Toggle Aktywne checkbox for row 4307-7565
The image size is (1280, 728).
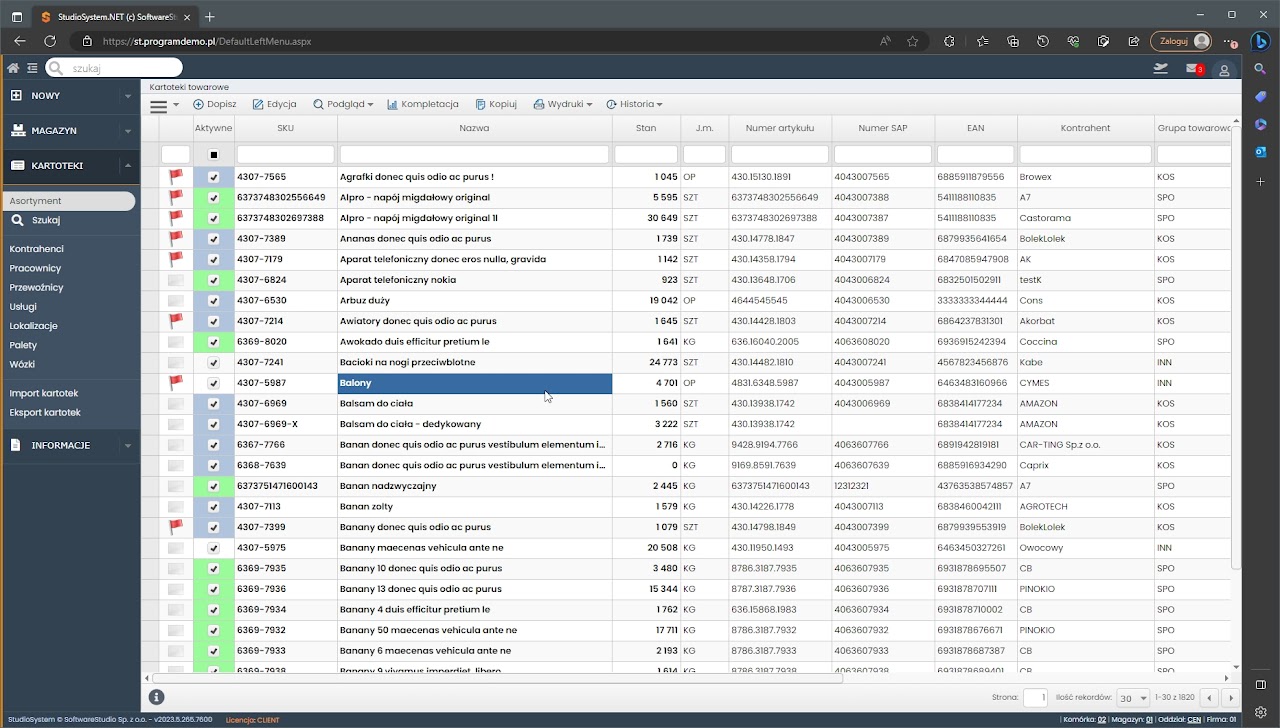point(213,177)
